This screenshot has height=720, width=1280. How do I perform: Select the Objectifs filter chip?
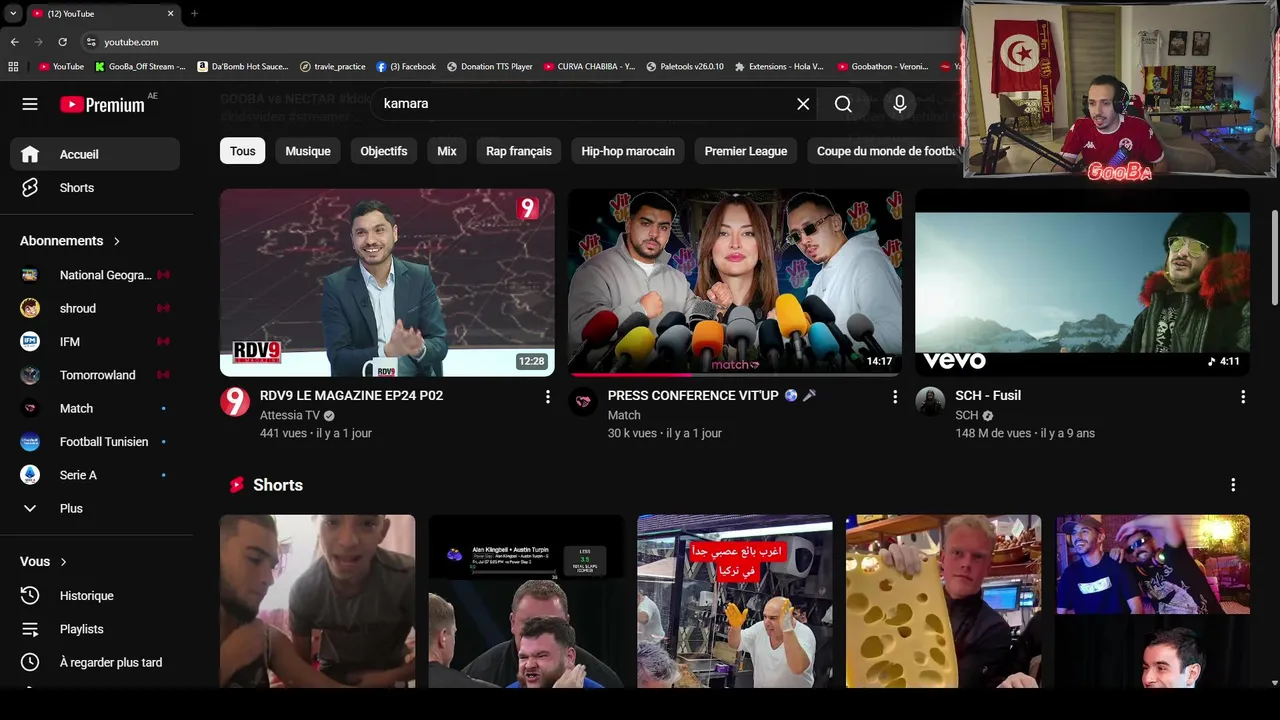(x=384, y=151)
